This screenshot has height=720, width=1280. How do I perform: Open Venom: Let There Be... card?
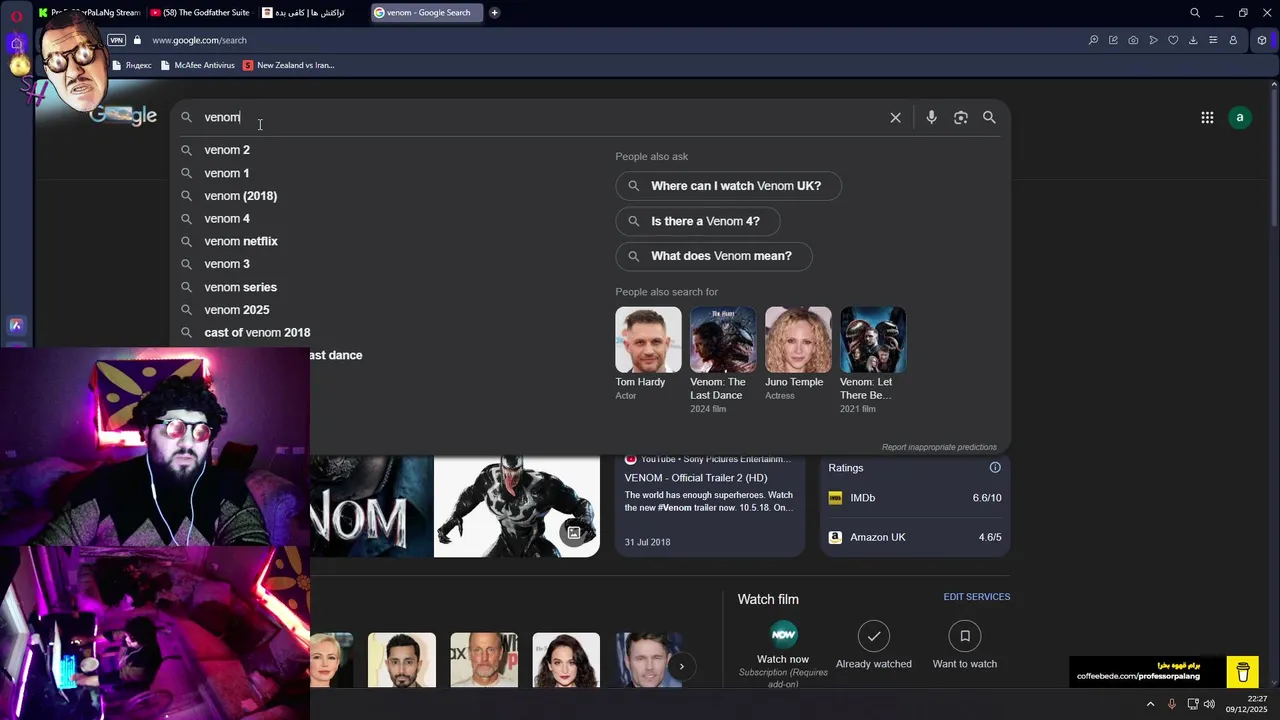872,360
